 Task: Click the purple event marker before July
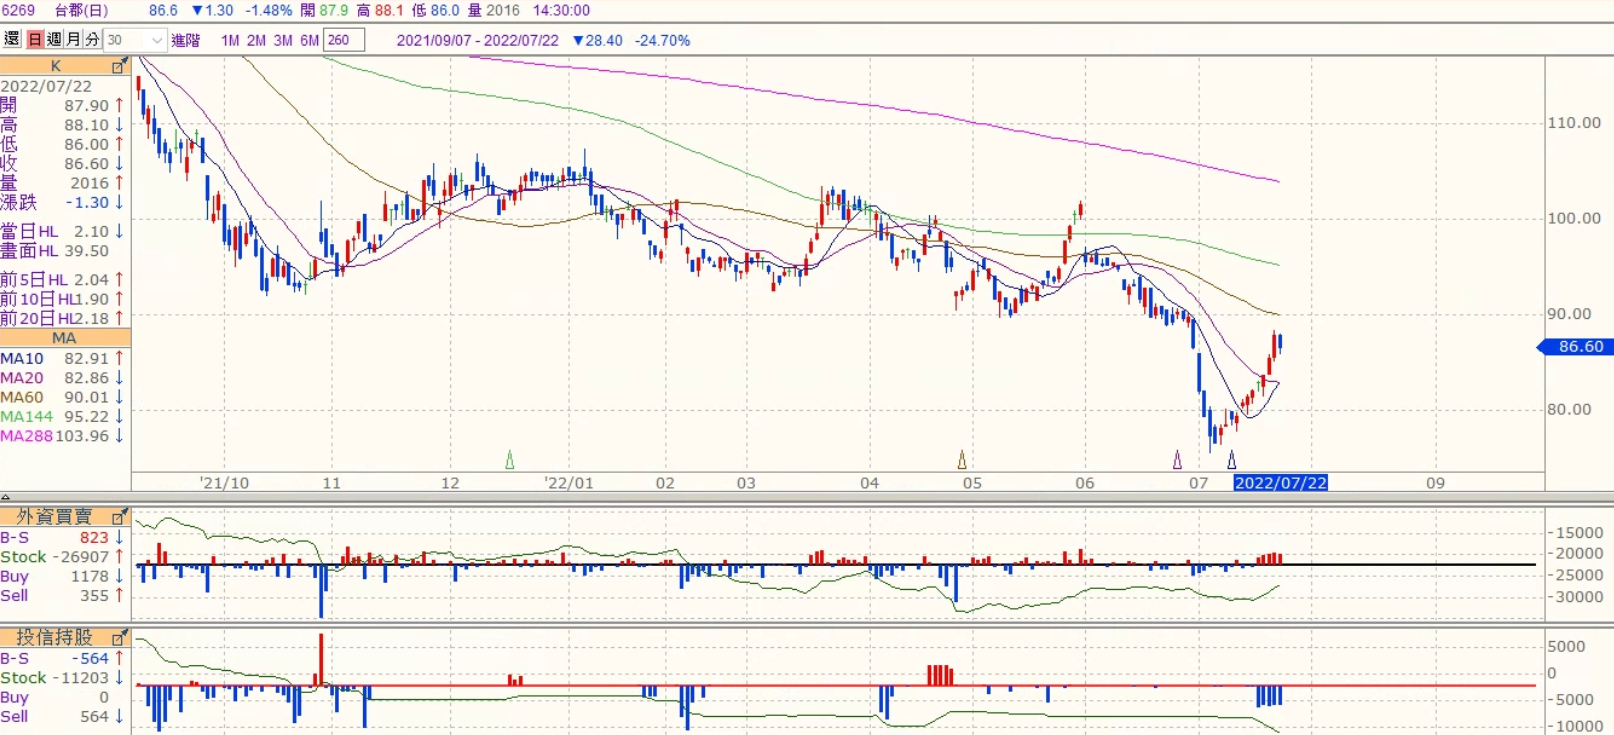pos(1177,460)
